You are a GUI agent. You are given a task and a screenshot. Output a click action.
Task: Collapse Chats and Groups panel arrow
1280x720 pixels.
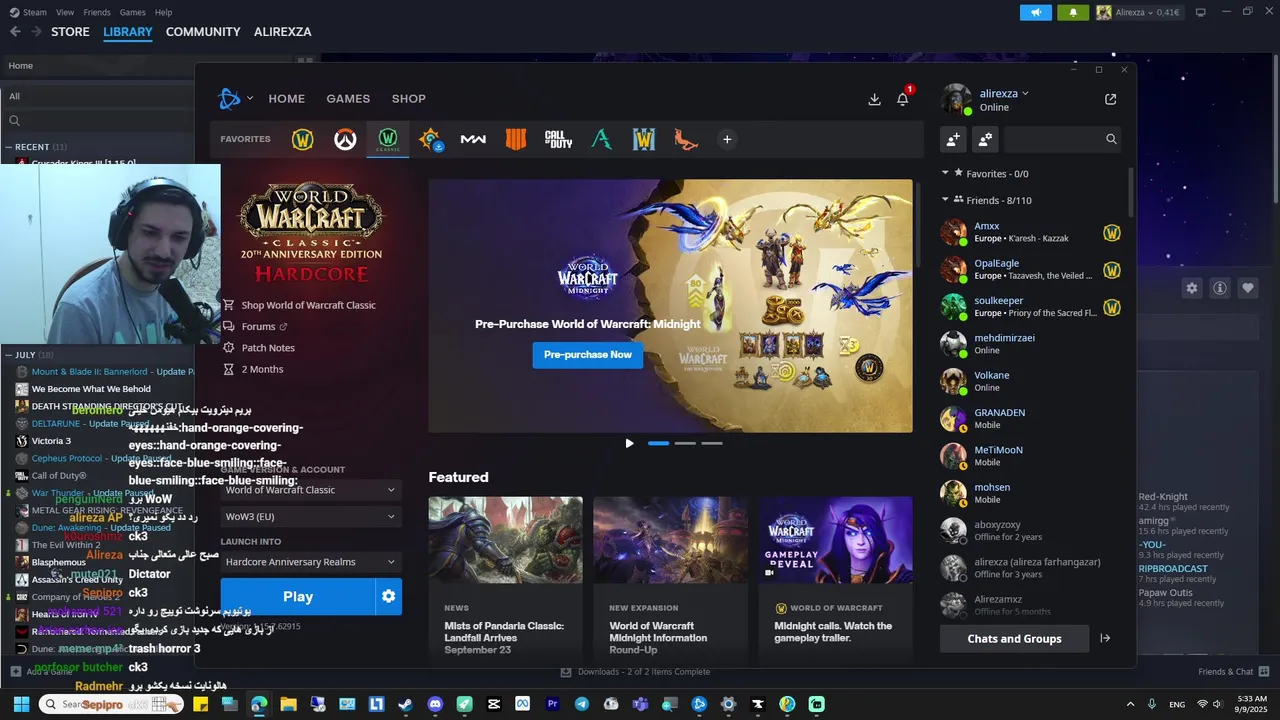(x=1105, y=638)
